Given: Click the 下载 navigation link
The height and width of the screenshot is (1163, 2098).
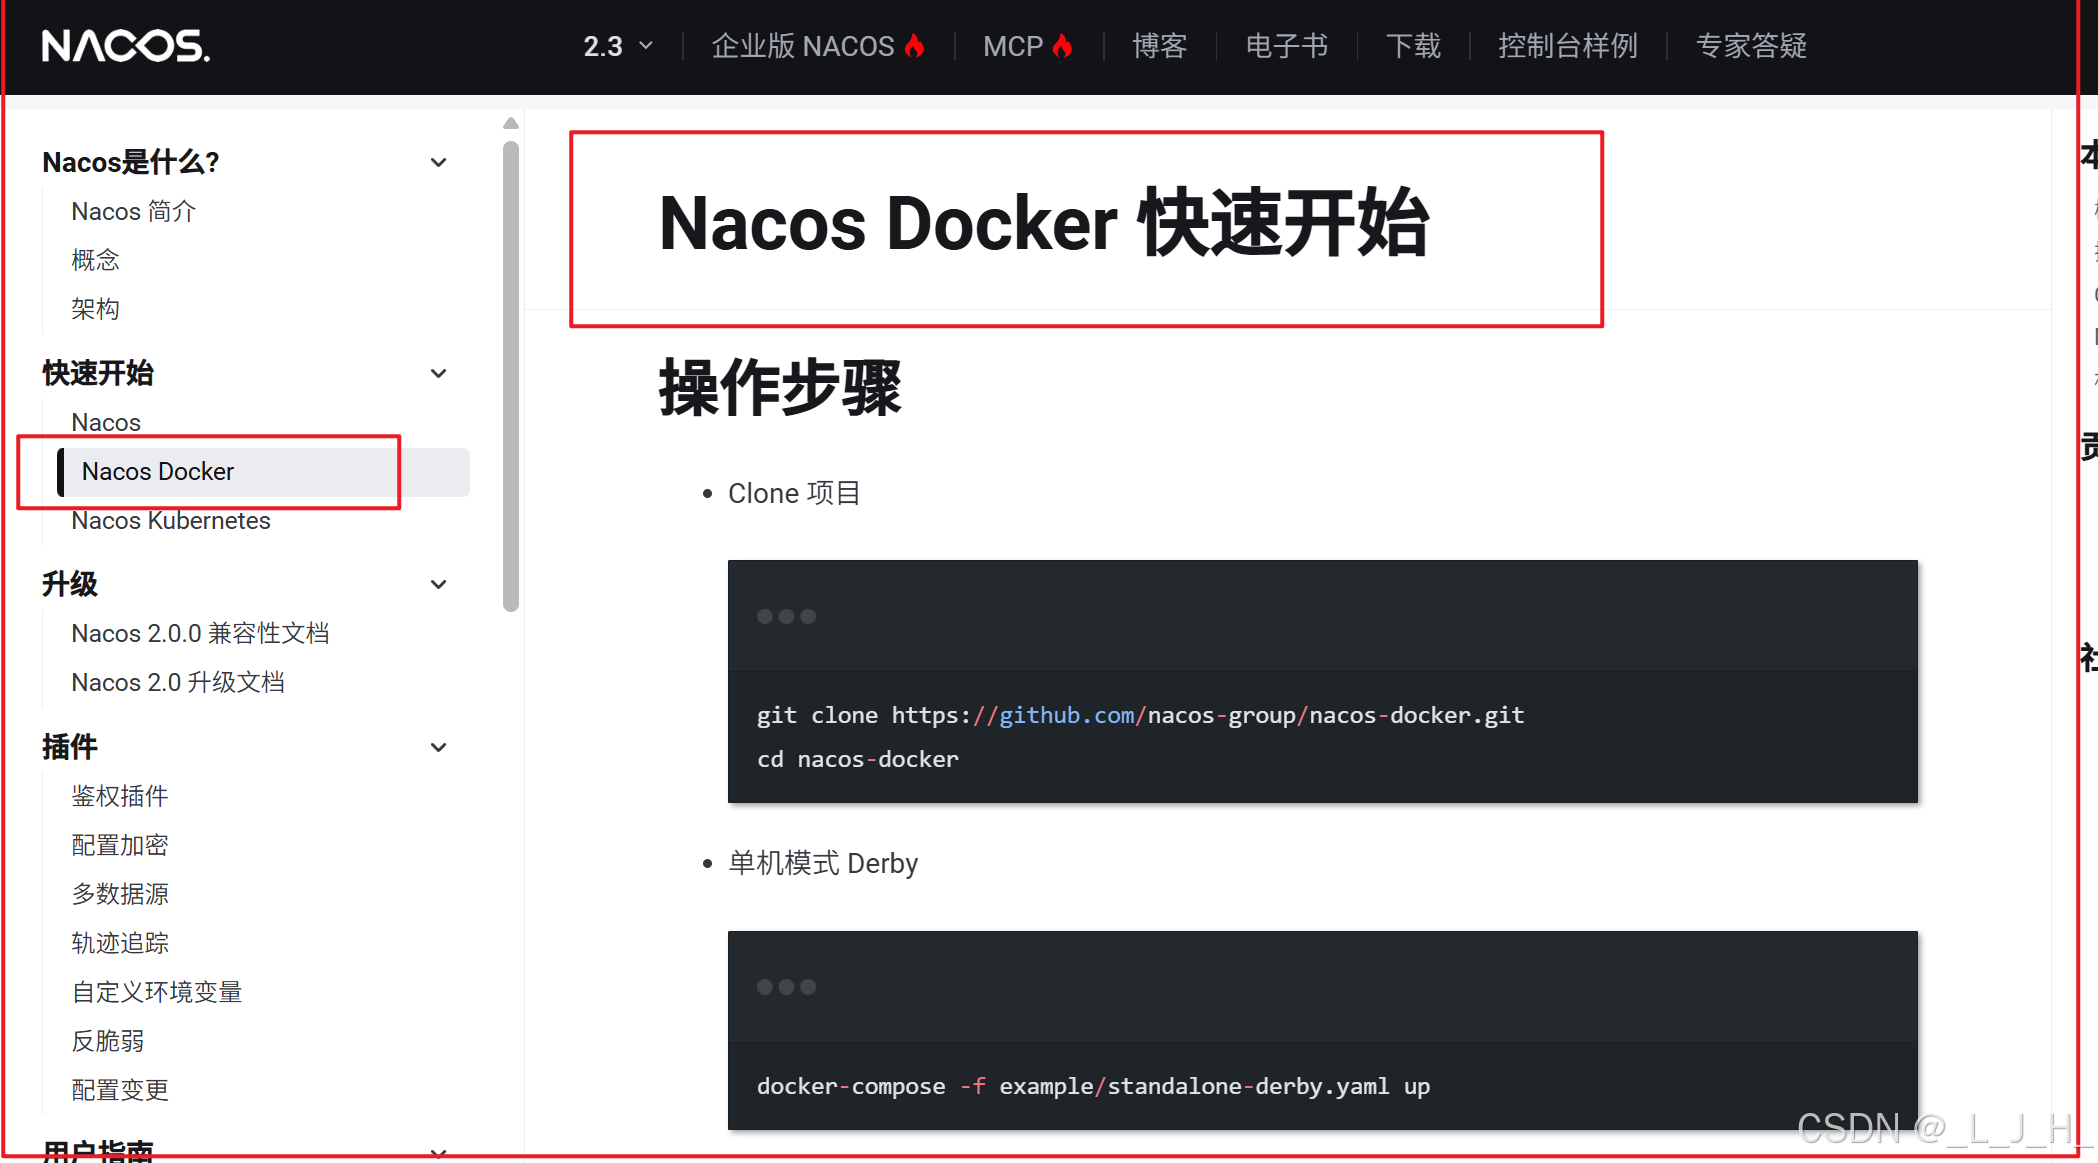Looking at the screenshot, I should click(1413, 46).
